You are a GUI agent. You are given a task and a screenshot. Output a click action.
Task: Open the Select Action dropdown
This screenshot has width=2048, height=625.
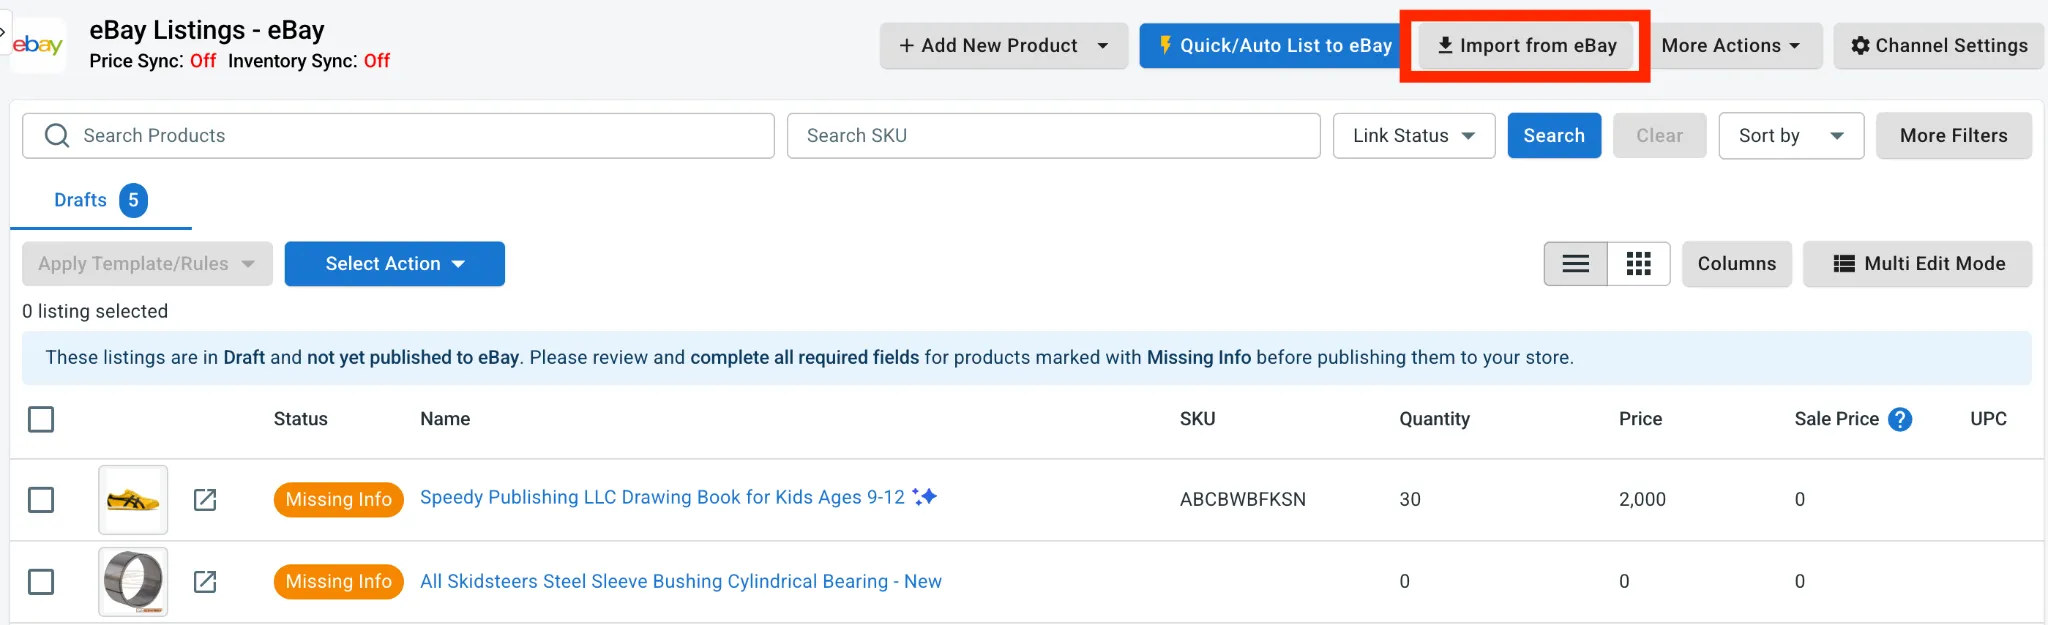pyautogui.click(x=395, y=264)
